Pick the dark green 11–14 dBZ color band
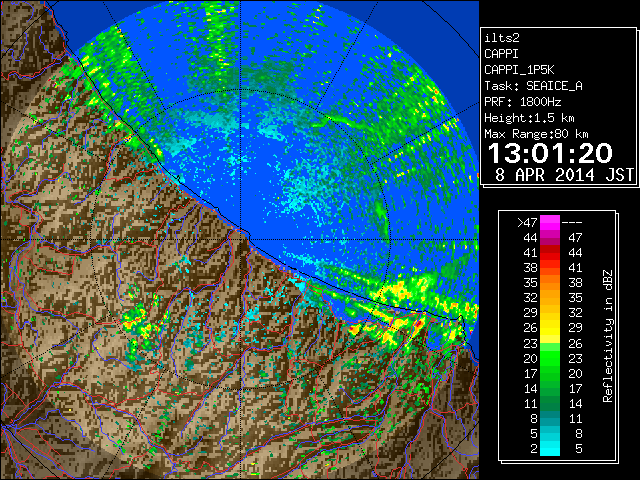Image resolution: width=640 pixels, height=480 pixels. click(550, 403)
